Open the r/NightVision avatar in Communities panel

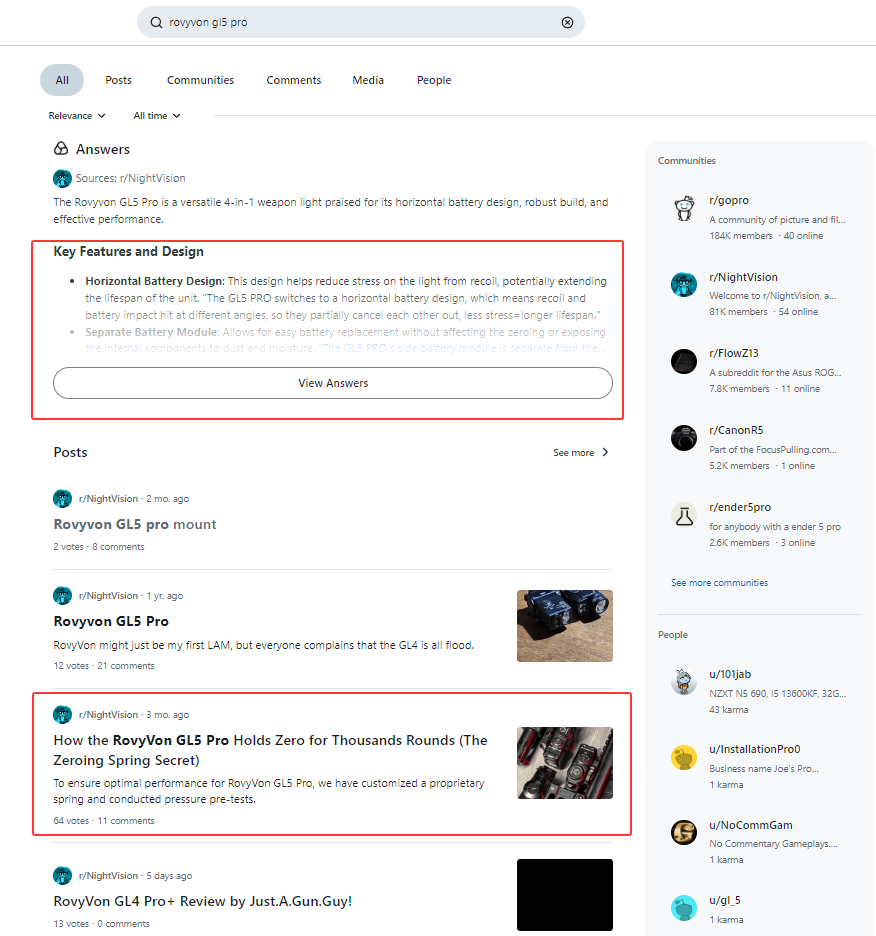pyautogui.click(x=684, y=285)
